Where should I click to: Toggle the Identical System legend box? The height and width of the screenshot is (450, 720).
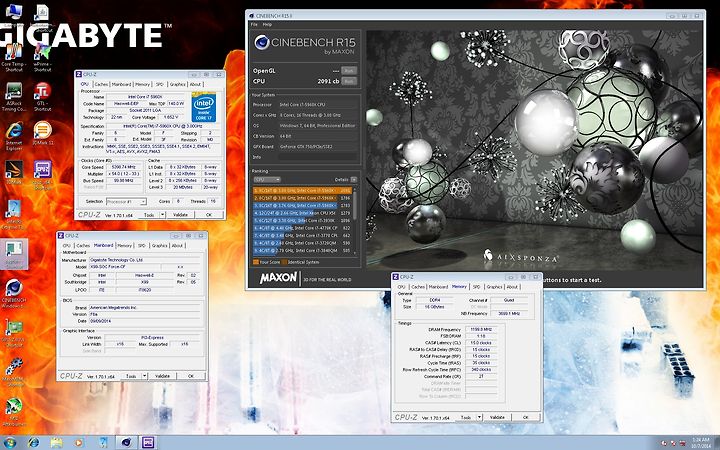284,262
